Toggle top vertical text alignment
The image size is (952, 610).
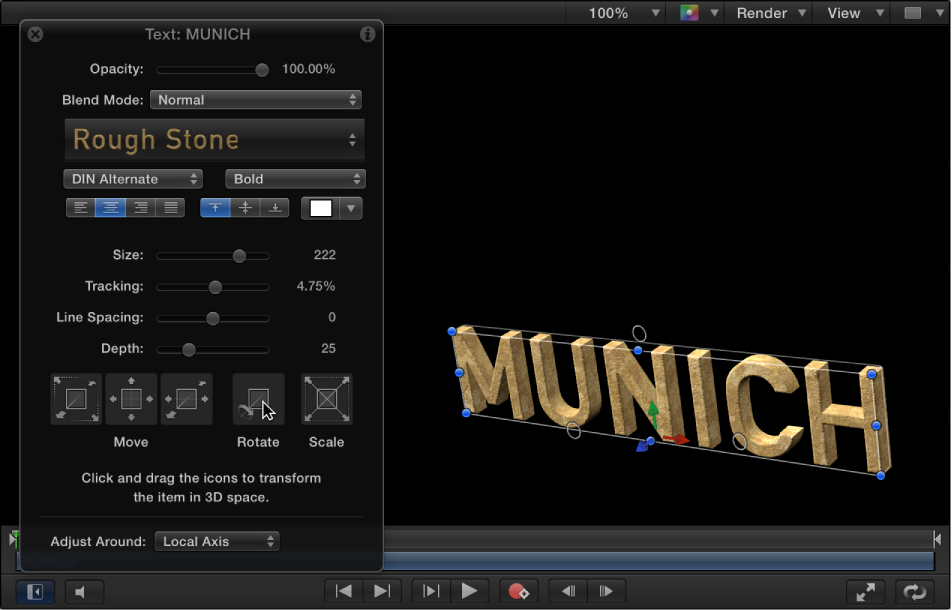(214, 207)
